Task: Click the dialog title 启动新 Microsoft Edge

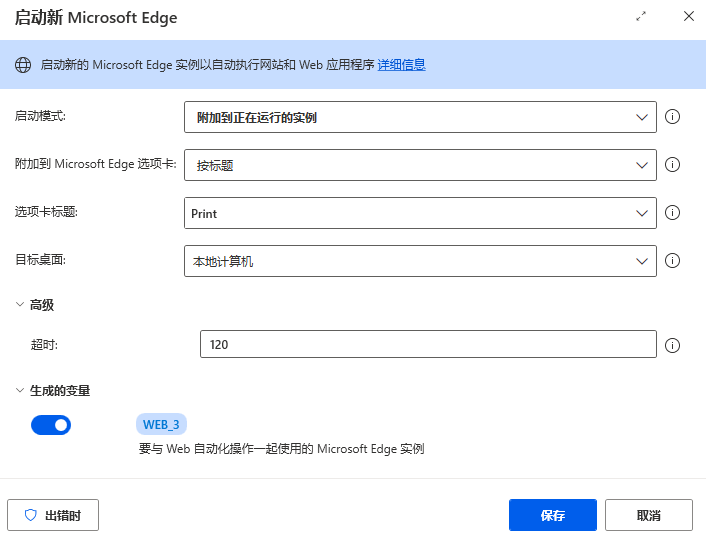Action: pos(96,18)
